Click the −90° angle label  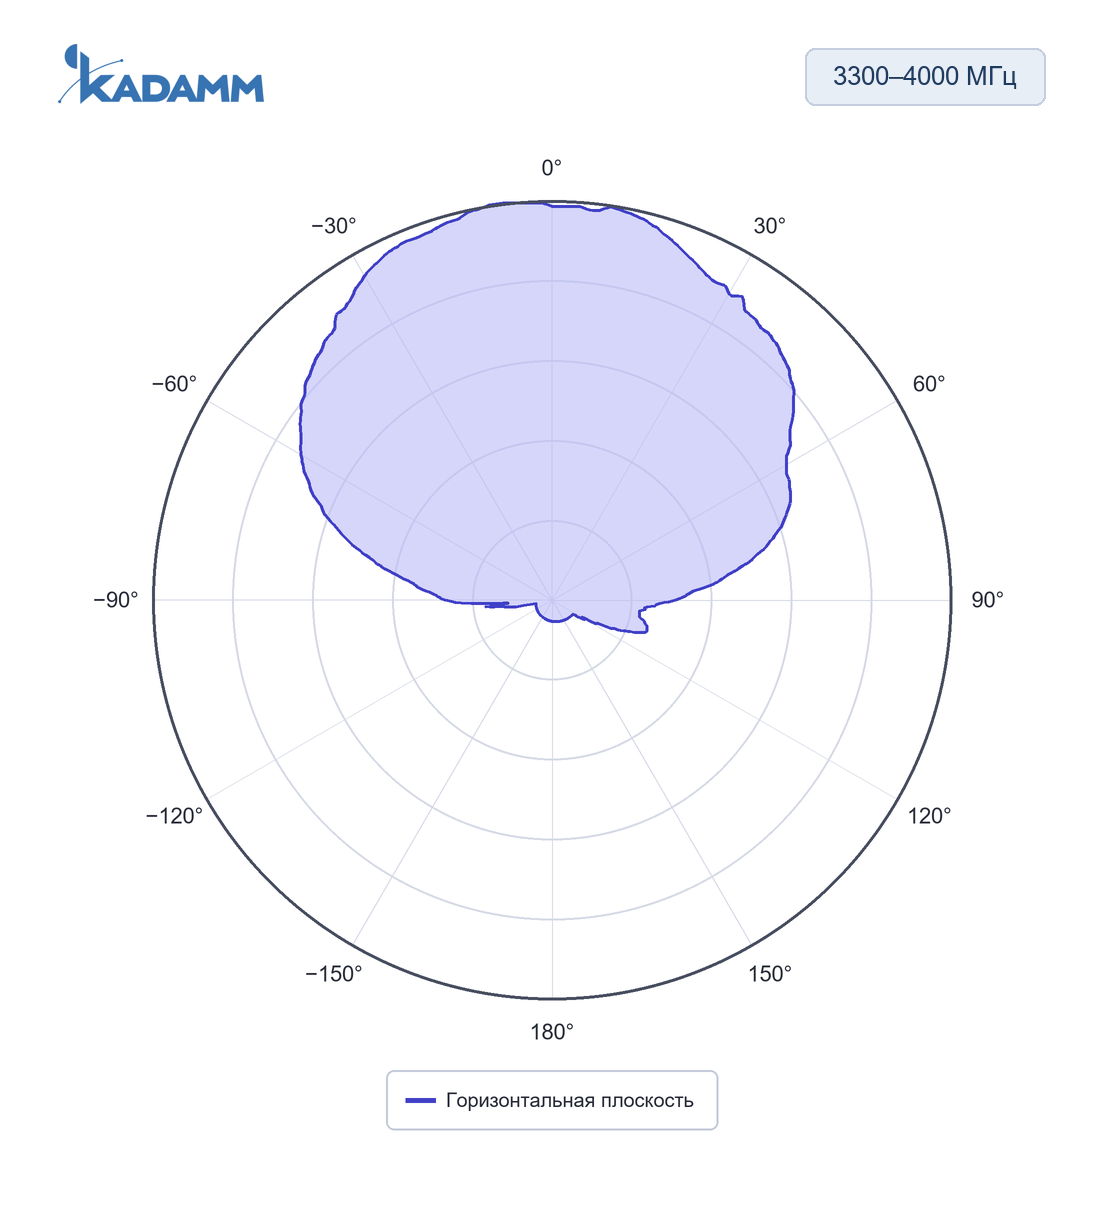click(116, 600)
